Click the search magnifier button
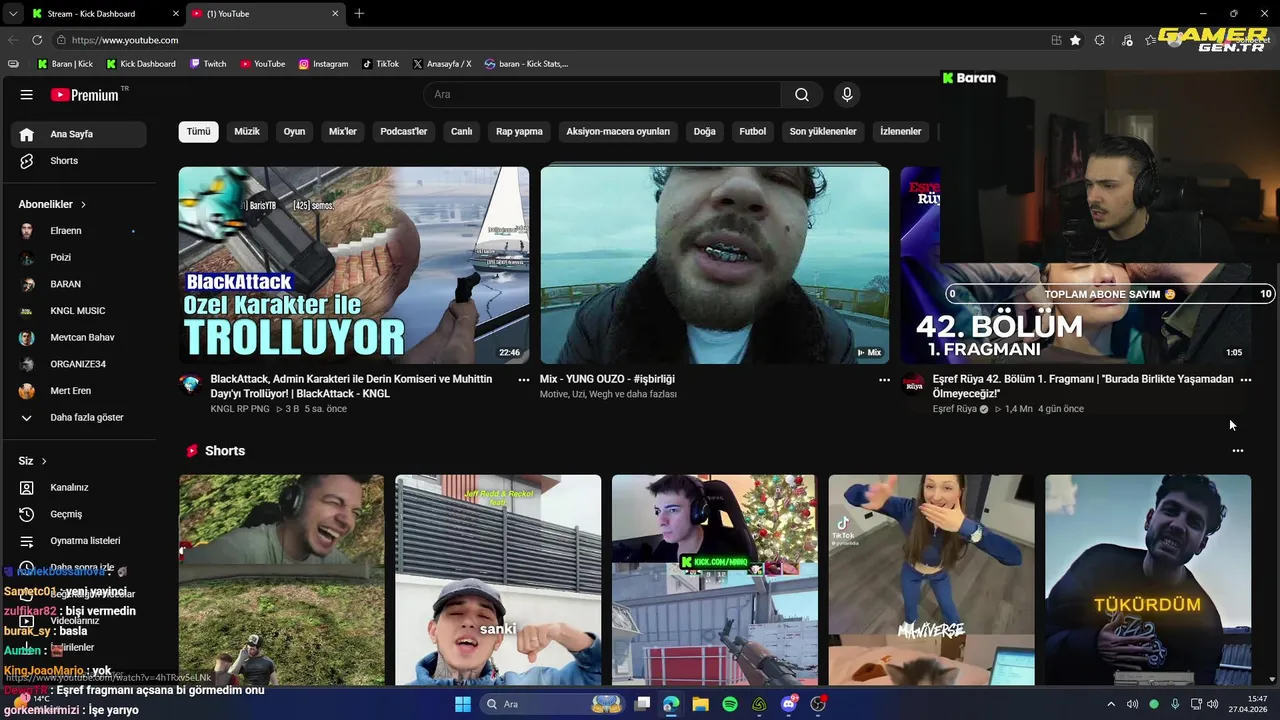This screenshot has width=1280, height=720. coord(802,95)
